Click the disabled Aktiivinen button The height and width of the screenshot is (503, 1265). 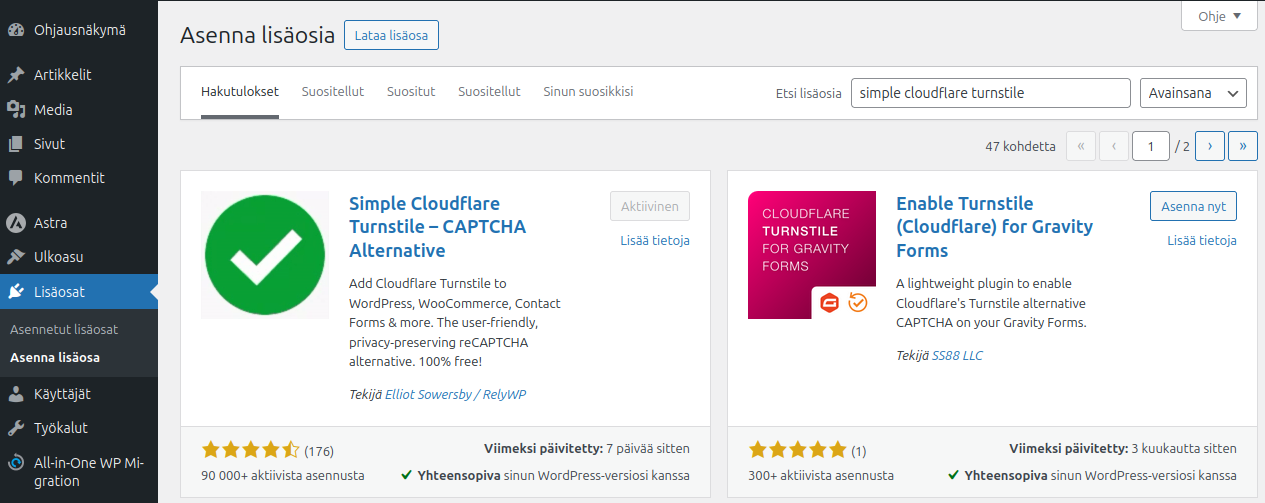coord(650,207)
